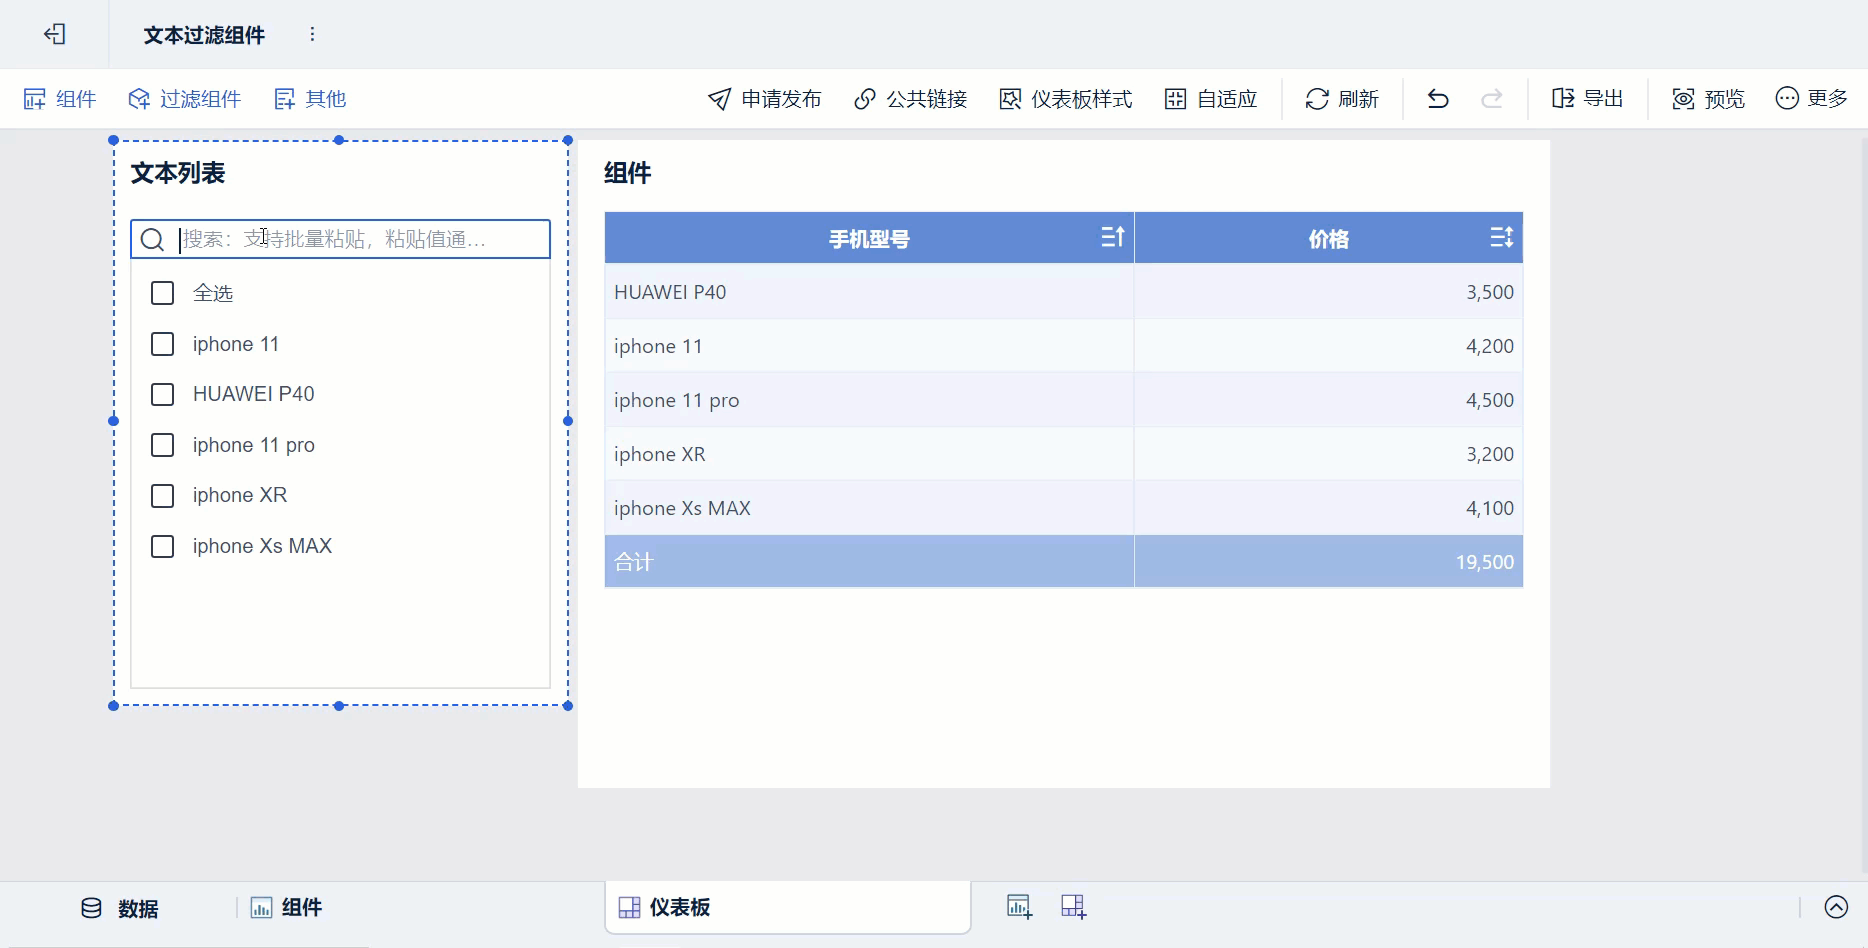Click 申请发布 to request publishing
Viewport: 1868px width, 948px height.
tap(765, 99)
